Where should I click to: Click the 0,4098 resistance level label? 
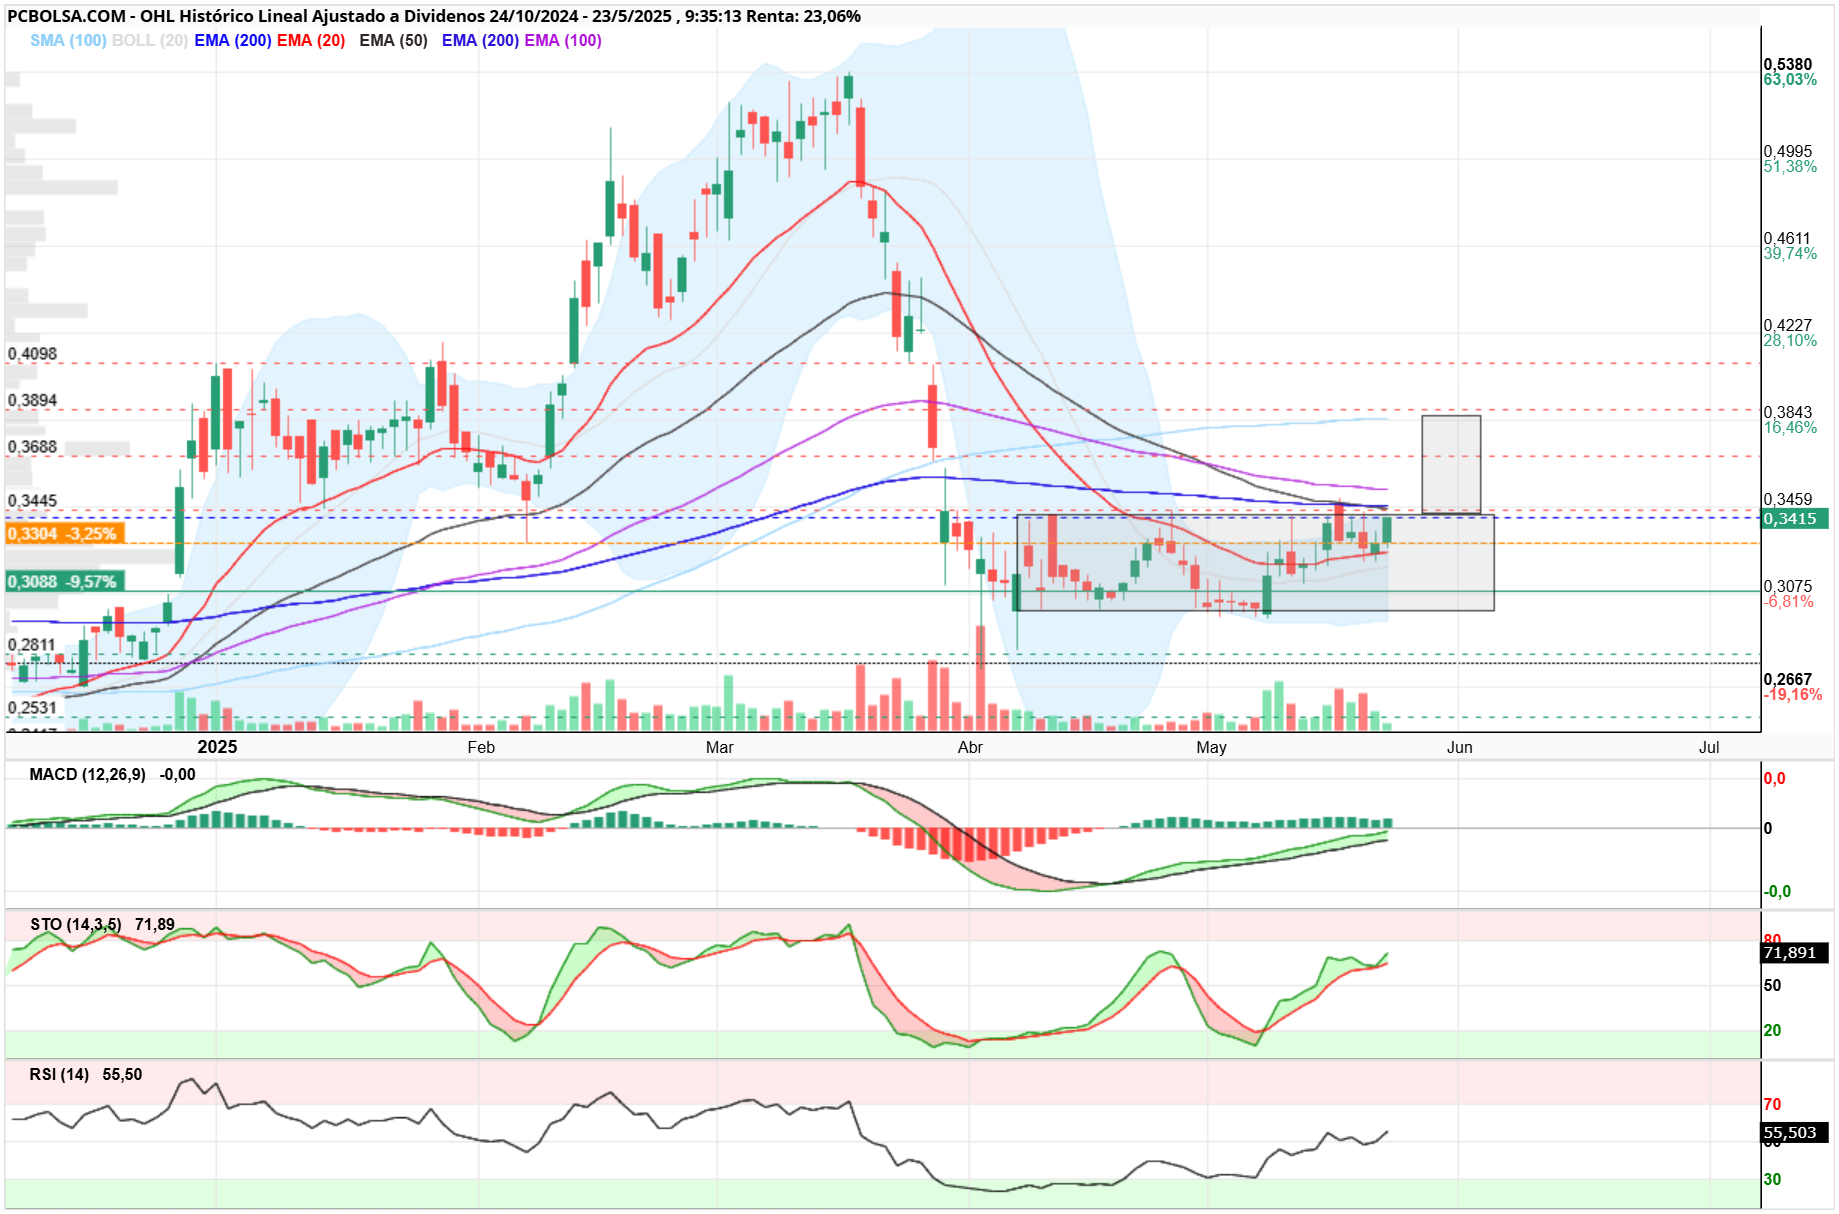point(33,354)
